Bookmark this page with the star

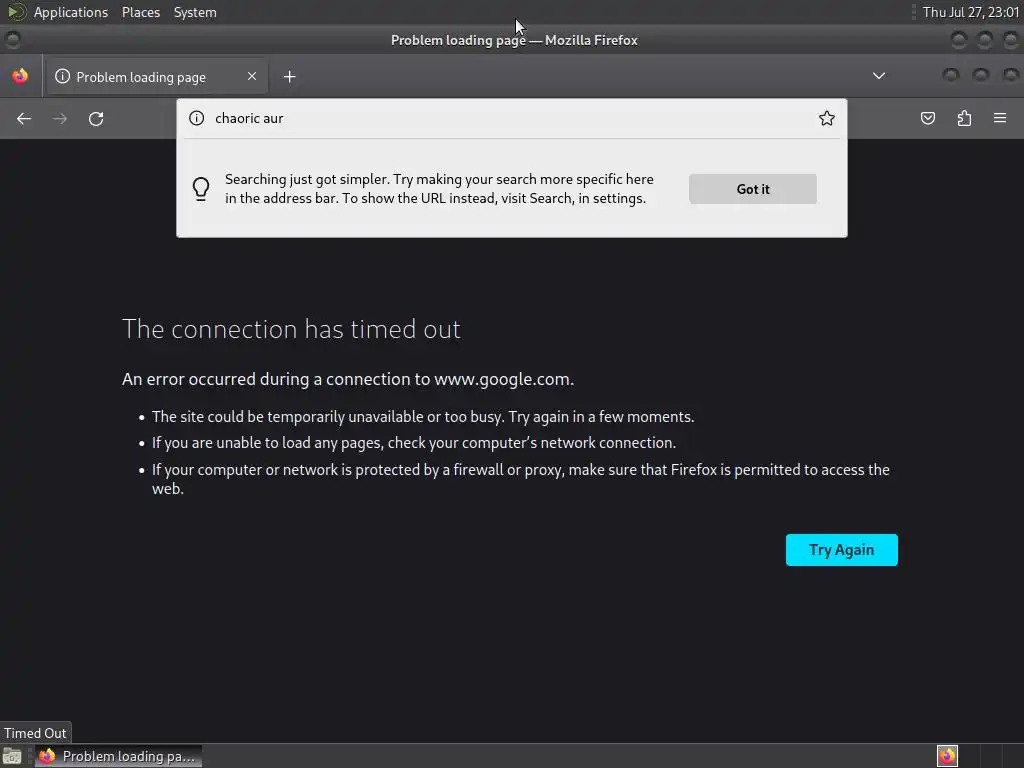click(826, 118)
